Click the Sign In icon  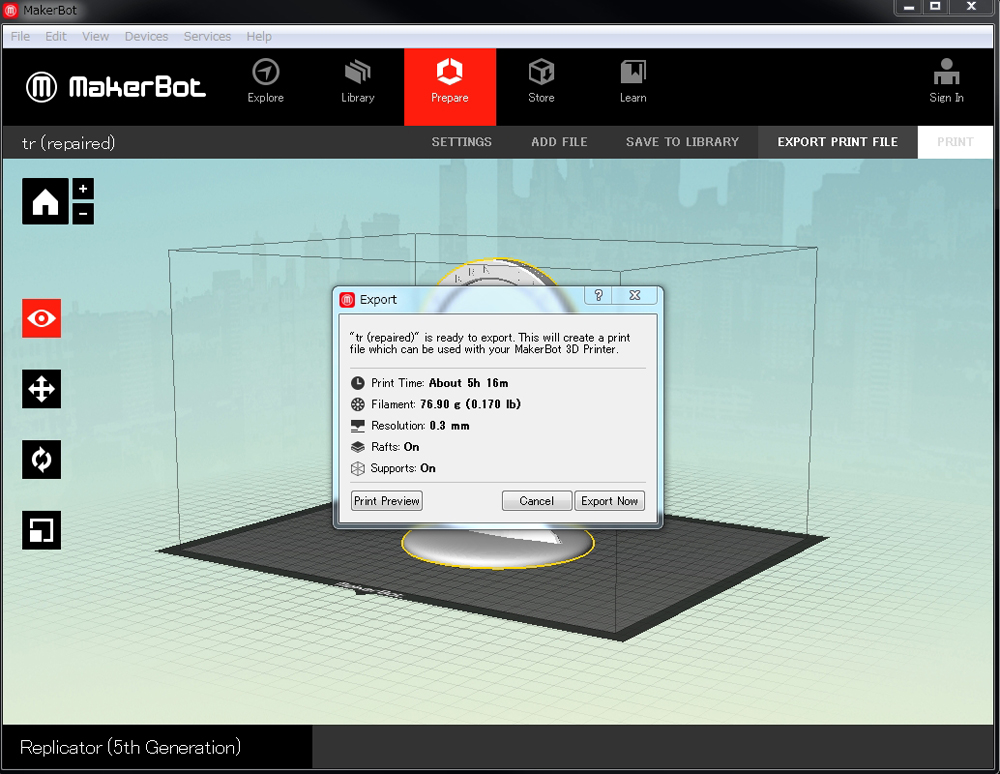point(946,81)
